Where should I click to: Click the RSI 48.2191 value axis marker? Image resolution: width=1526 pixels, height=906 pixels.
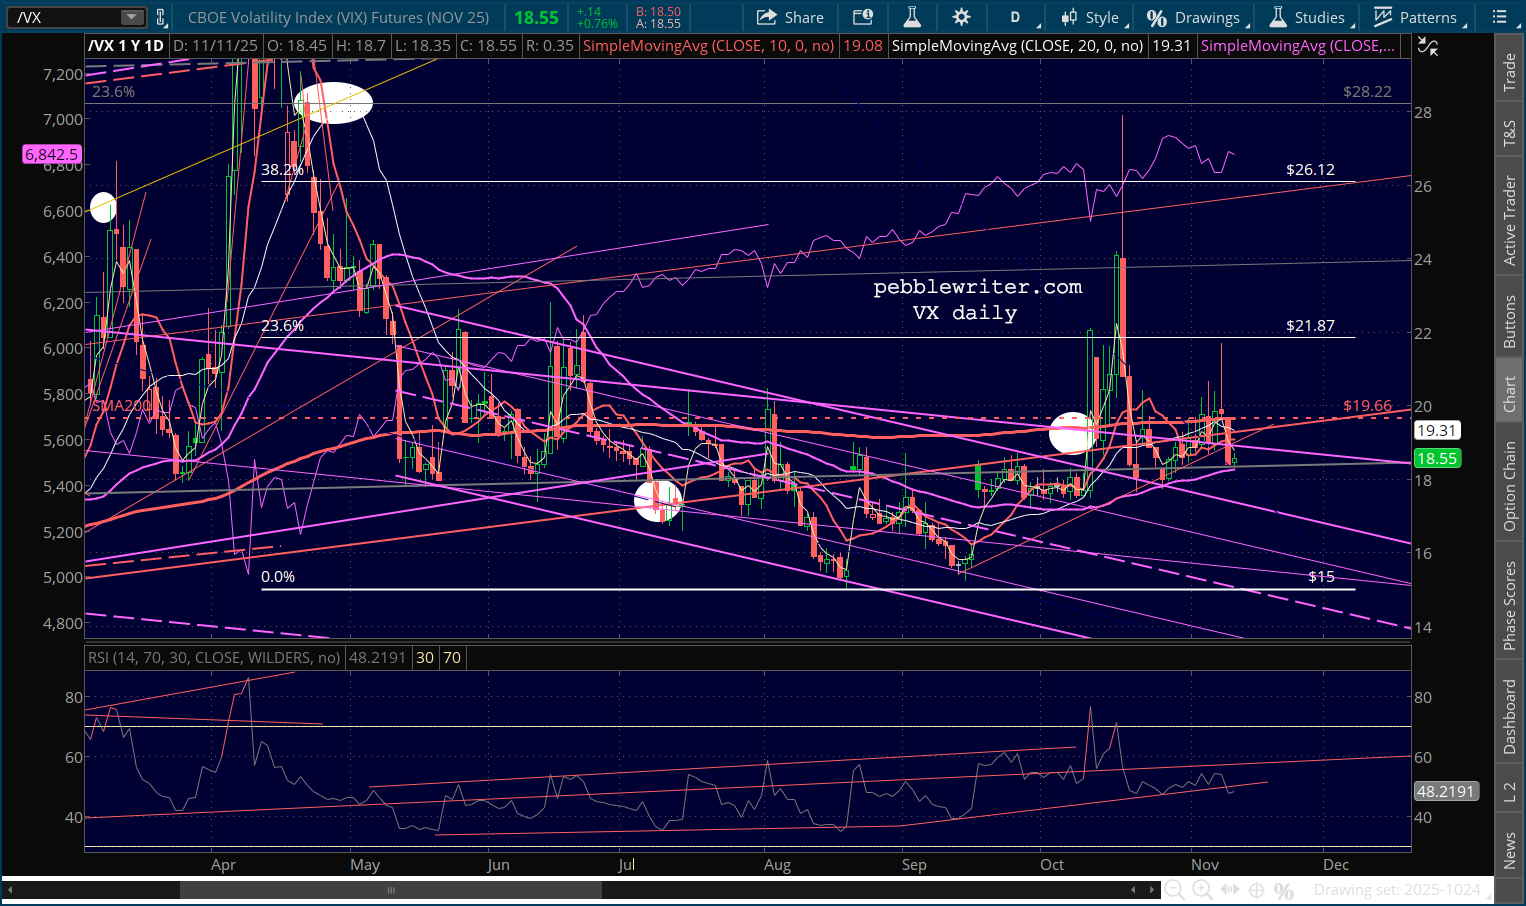1445,791
